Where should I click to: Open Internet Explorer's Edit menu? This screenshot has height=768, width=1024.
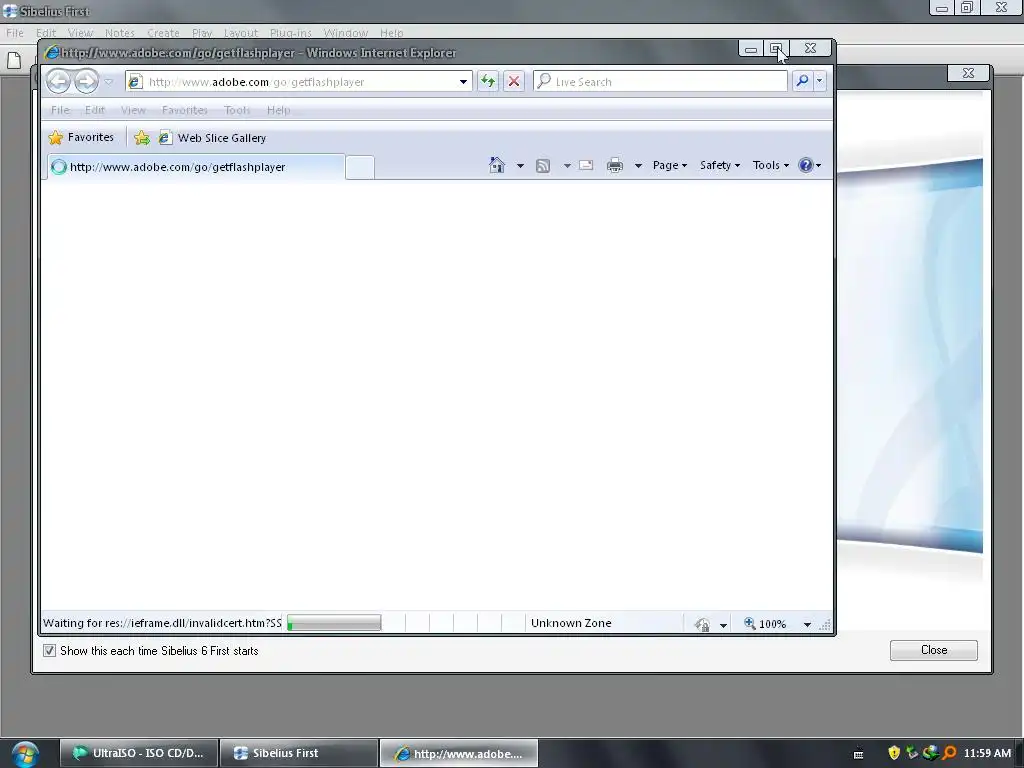coord(95,110)
